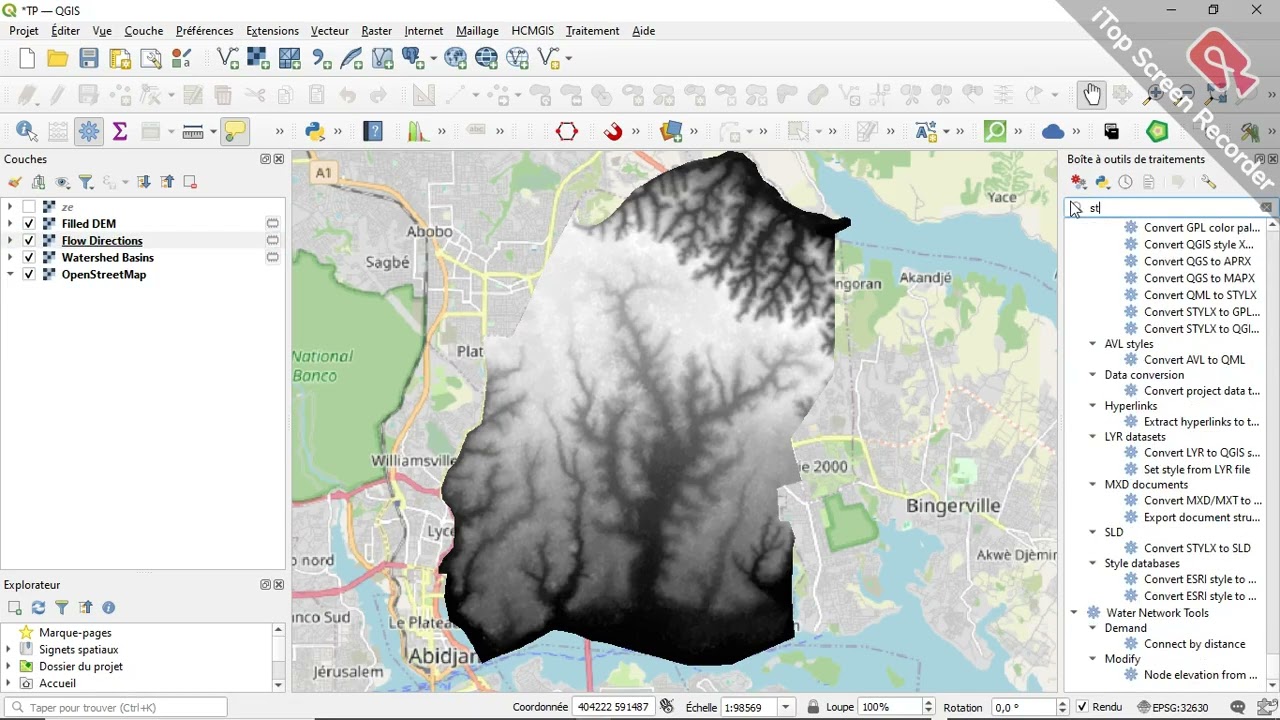Open the field calculator abacus icon
Screen dimensions: 1280x720
(58, 131)
